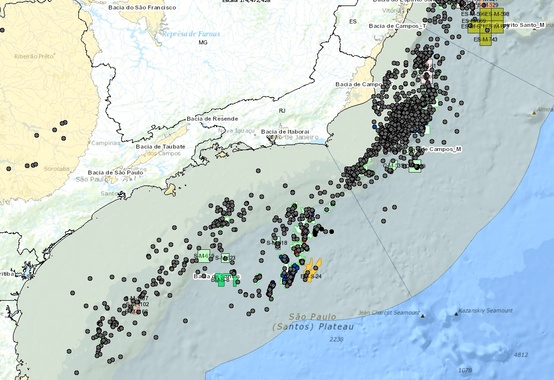Click the 'Ribeirão Prêto' city label
Screen dimensions: 554x380
[x=34, y=56]
